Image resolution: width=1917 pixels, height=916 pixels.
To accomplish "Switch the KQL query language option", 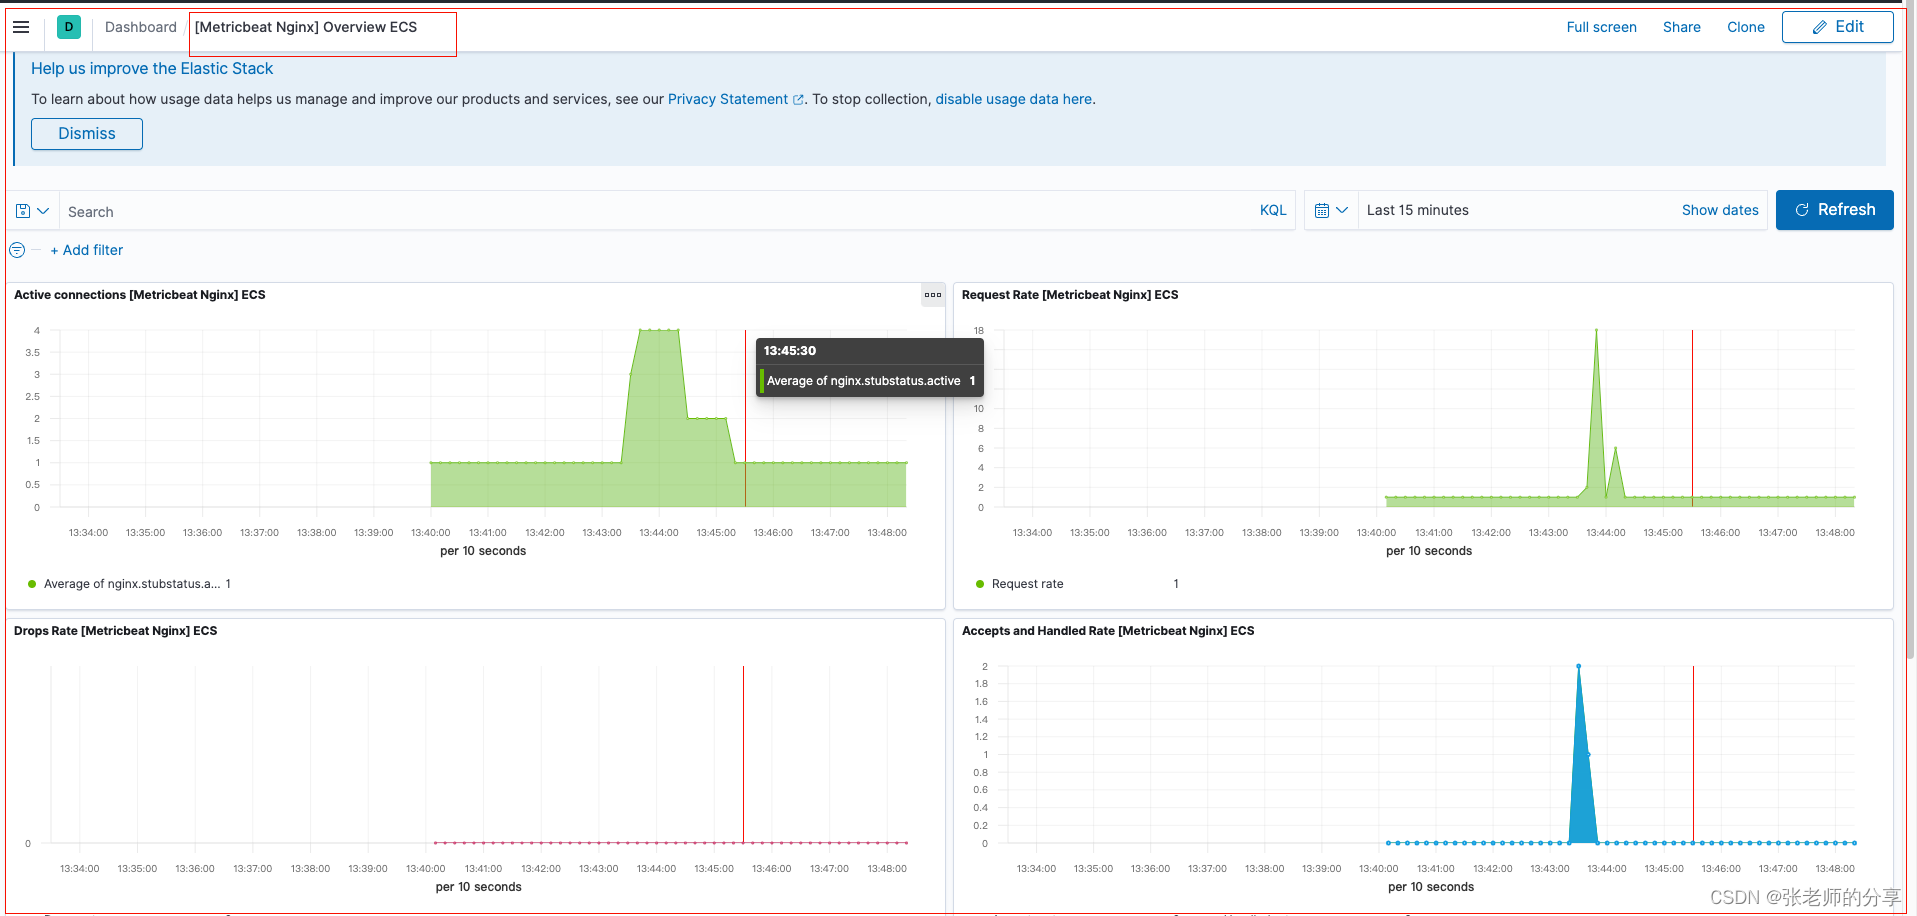I will point(1273,210).
